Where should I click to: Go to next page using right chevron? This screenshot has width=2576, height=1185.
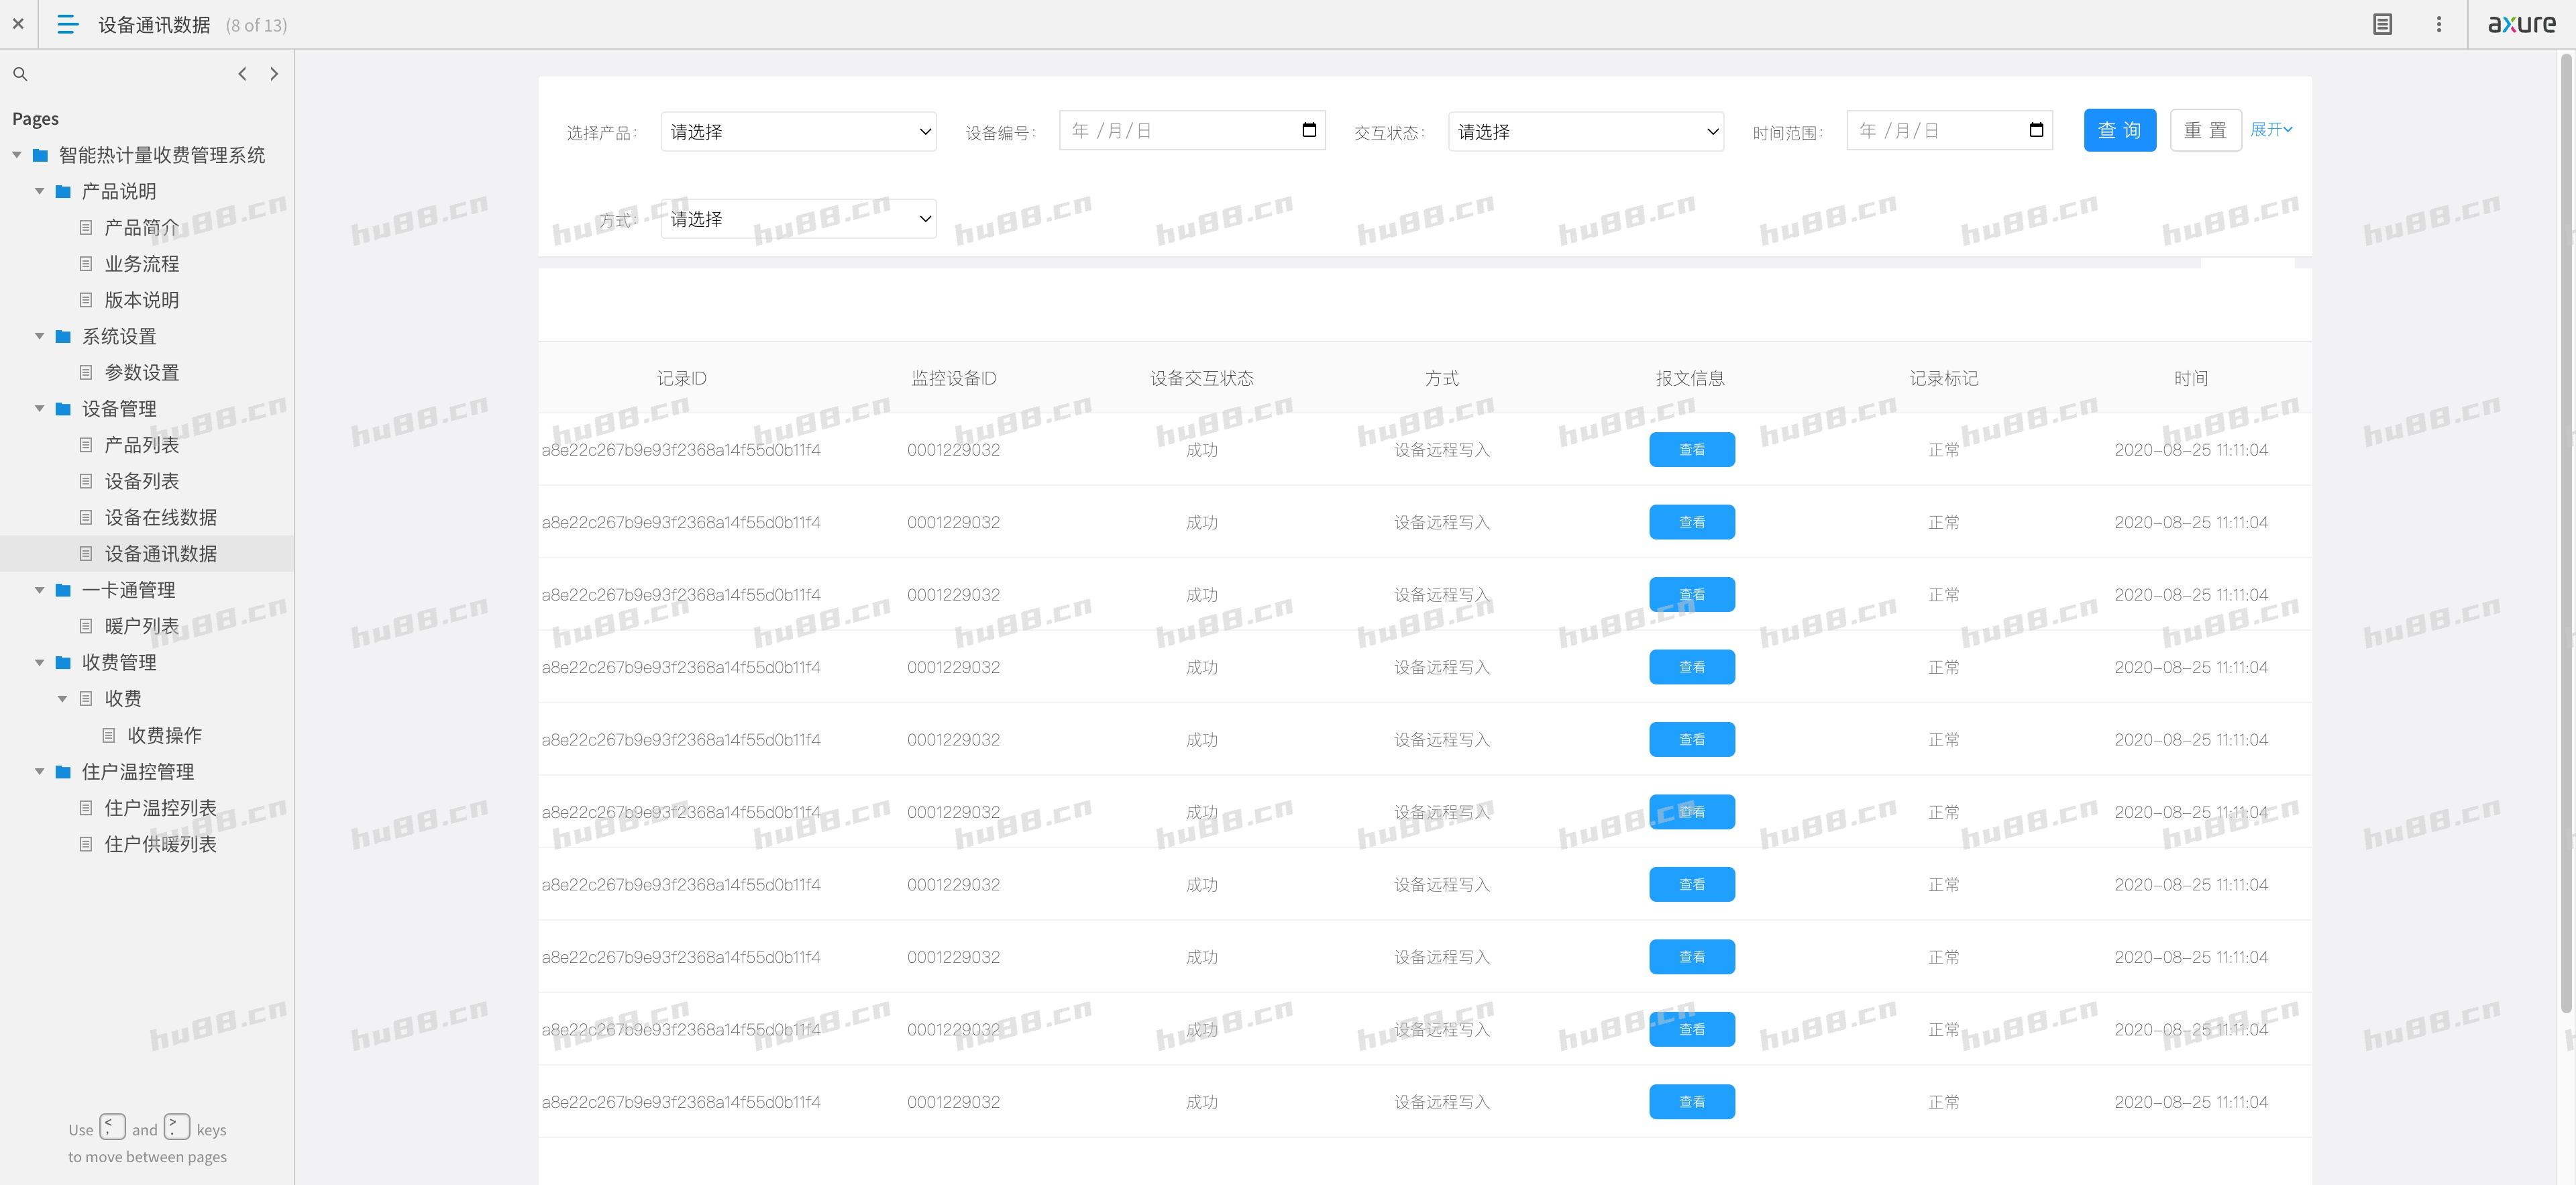tap(274, 74)
